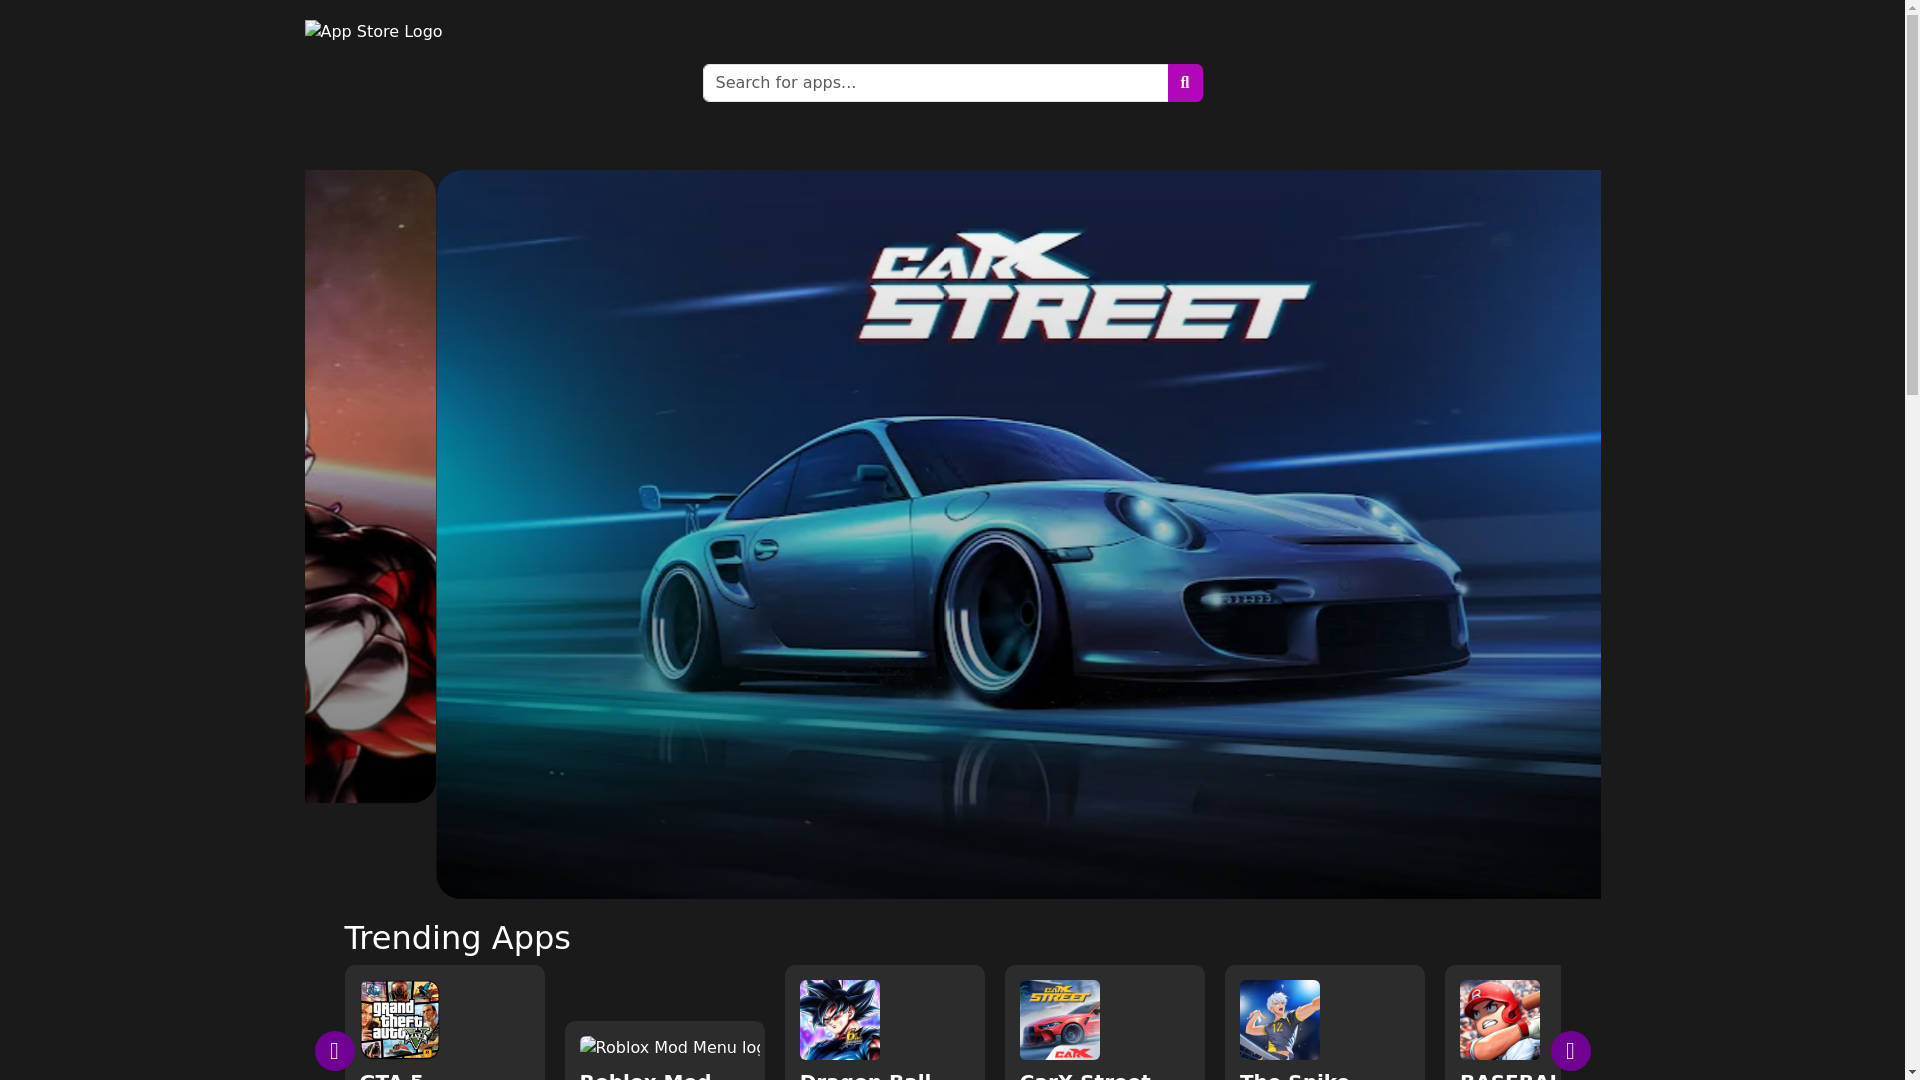Focus the Search for apps field
The image size is (1920, 1080).
935,83
